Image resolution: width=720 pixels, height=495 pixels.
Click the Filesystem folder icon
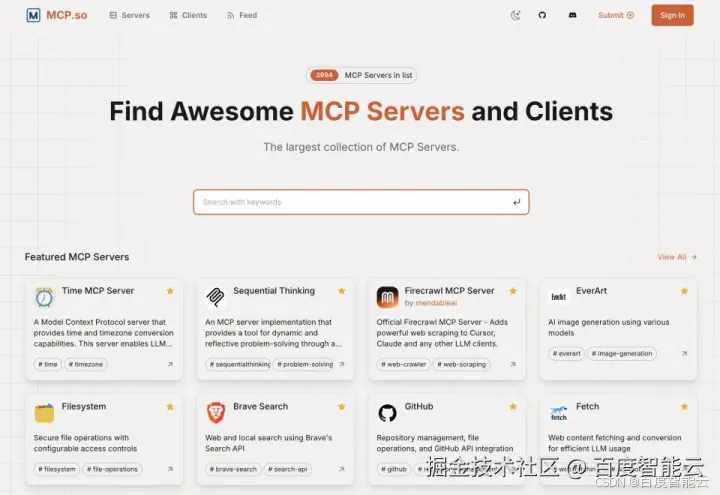point(44,413)
